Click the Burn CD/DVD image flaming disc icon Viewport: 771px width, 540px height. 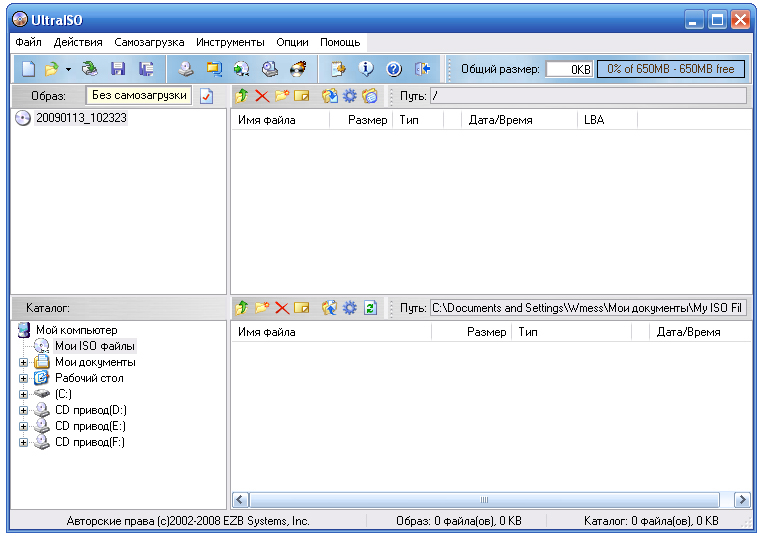(298, 69)
